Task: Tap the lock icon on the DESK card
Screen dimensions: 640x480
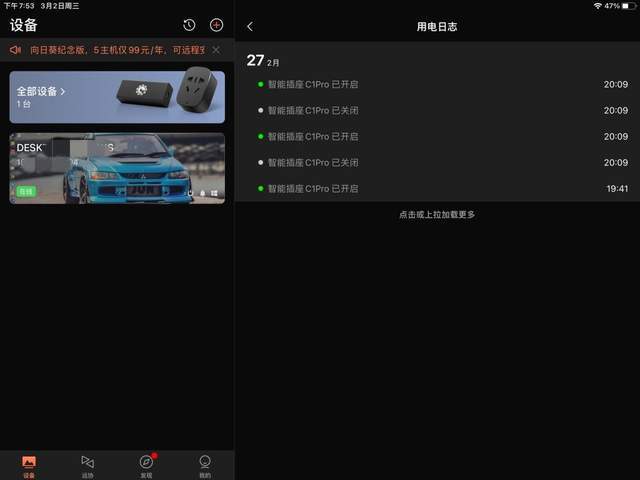Action: (x=202, y=193)
